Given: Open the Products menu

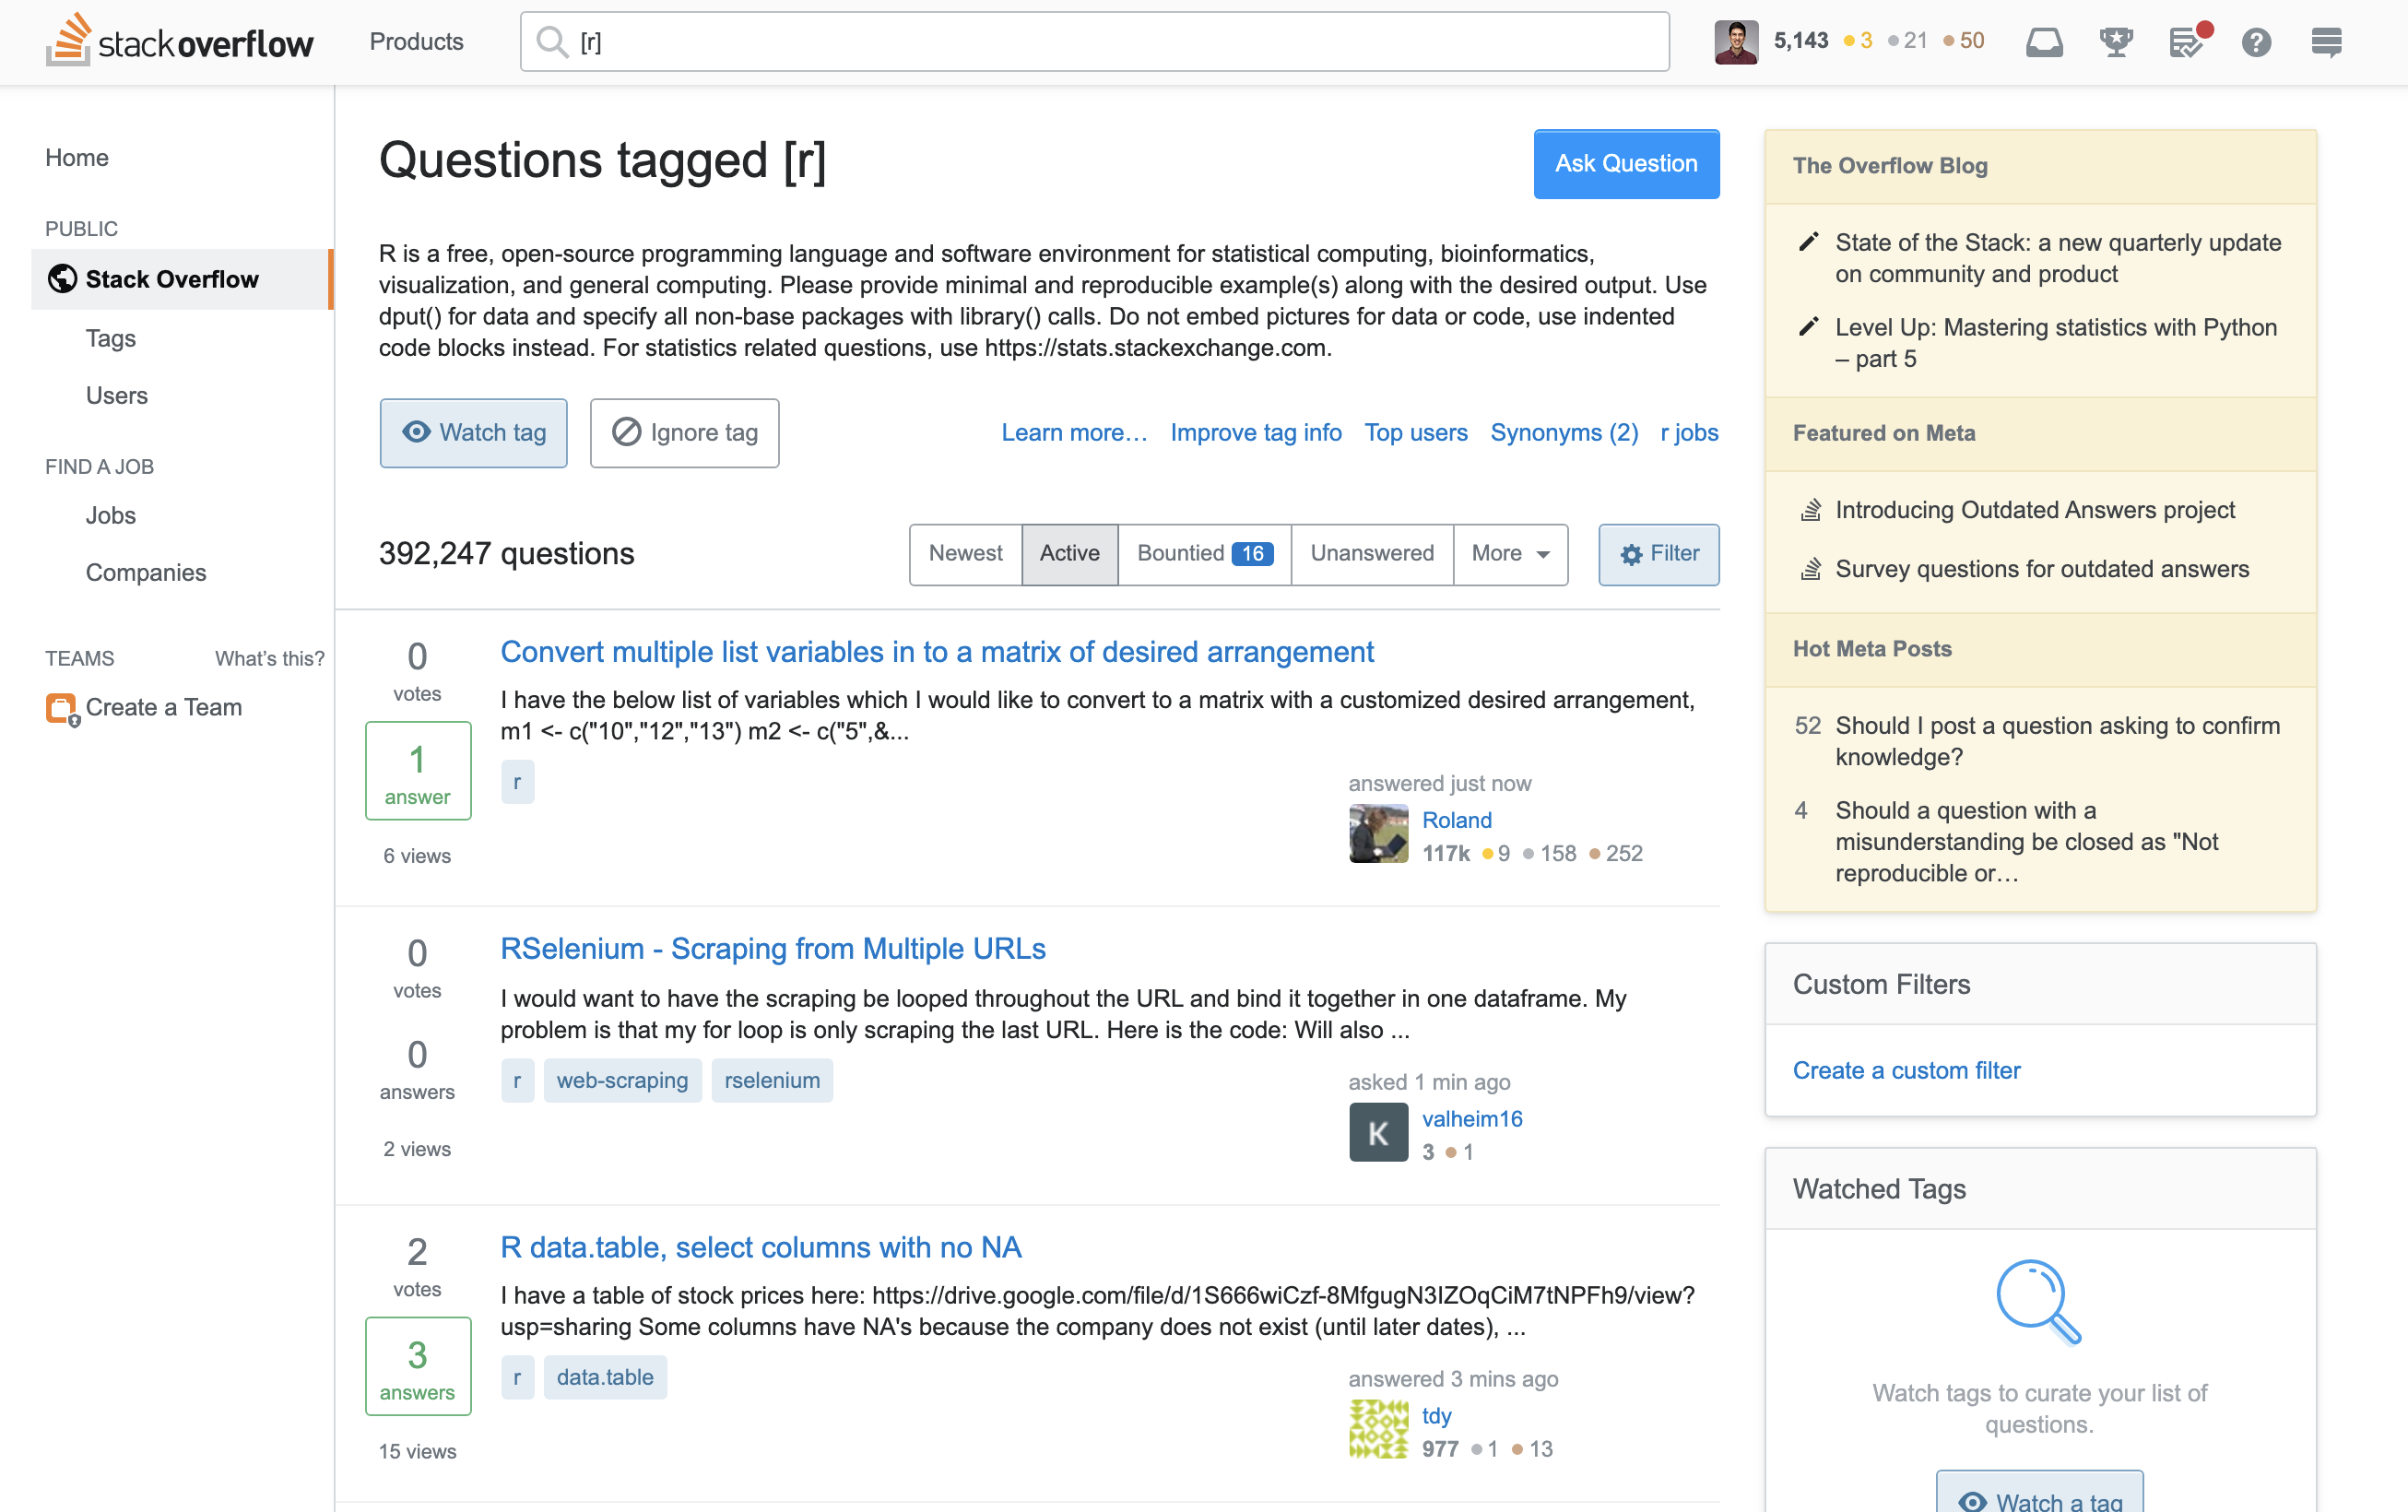Looking at the screenshot, I should (x=416, y=41).
